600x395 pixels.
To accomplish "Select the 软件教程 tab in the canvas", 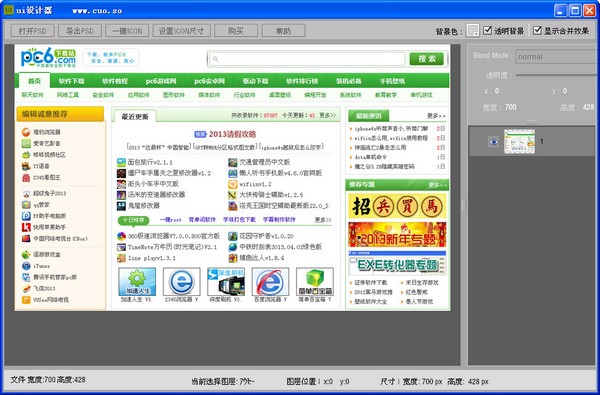I will [x=115, y=81].
